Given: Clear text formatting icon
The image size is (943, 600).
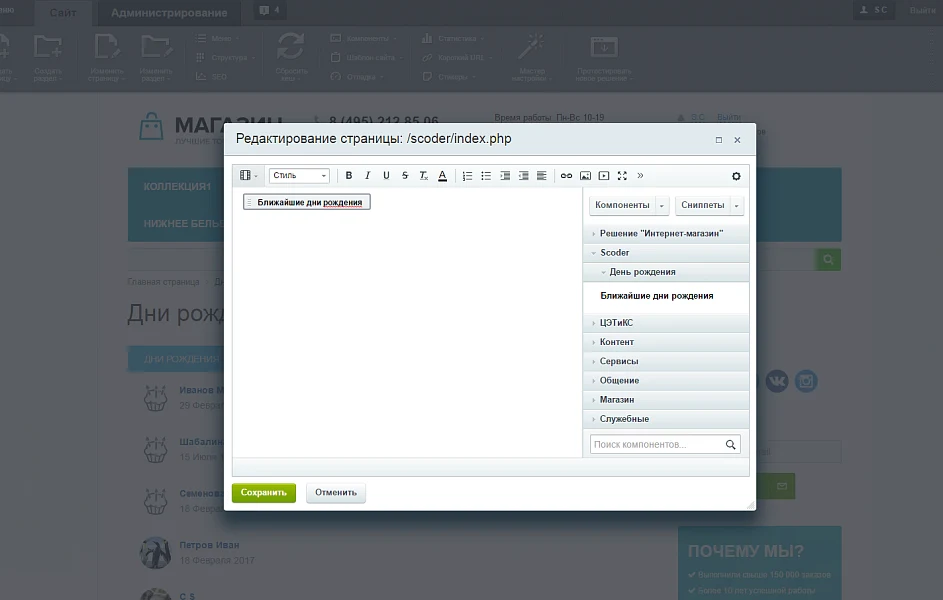Looking at the screenshot, I should (x=423, y=176).
